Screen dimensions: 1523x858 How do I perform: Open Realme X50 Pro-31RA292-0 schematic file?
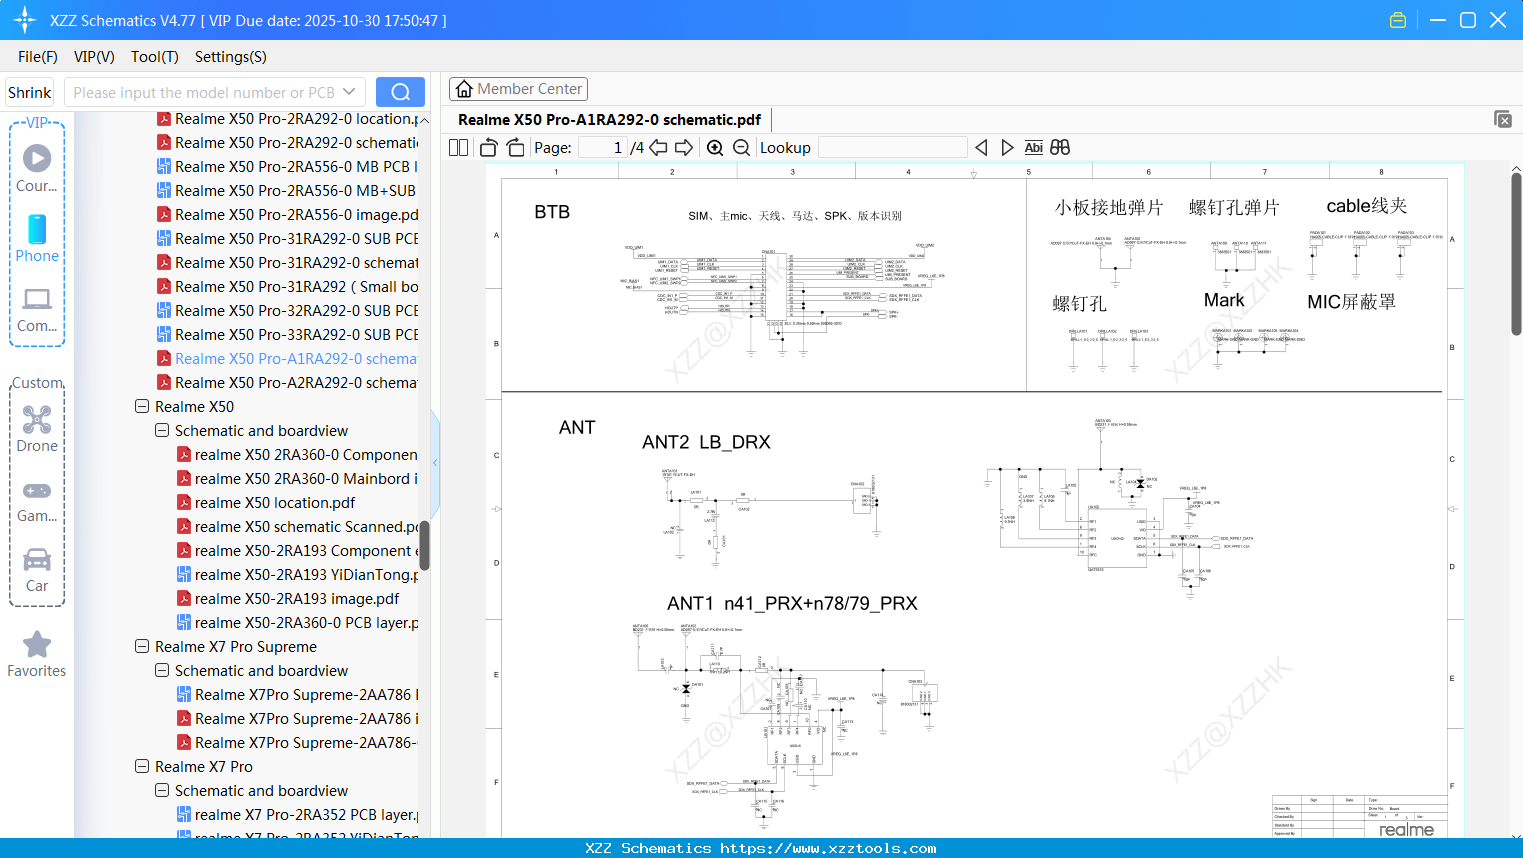pyautogui.click(x=288, y=263)
